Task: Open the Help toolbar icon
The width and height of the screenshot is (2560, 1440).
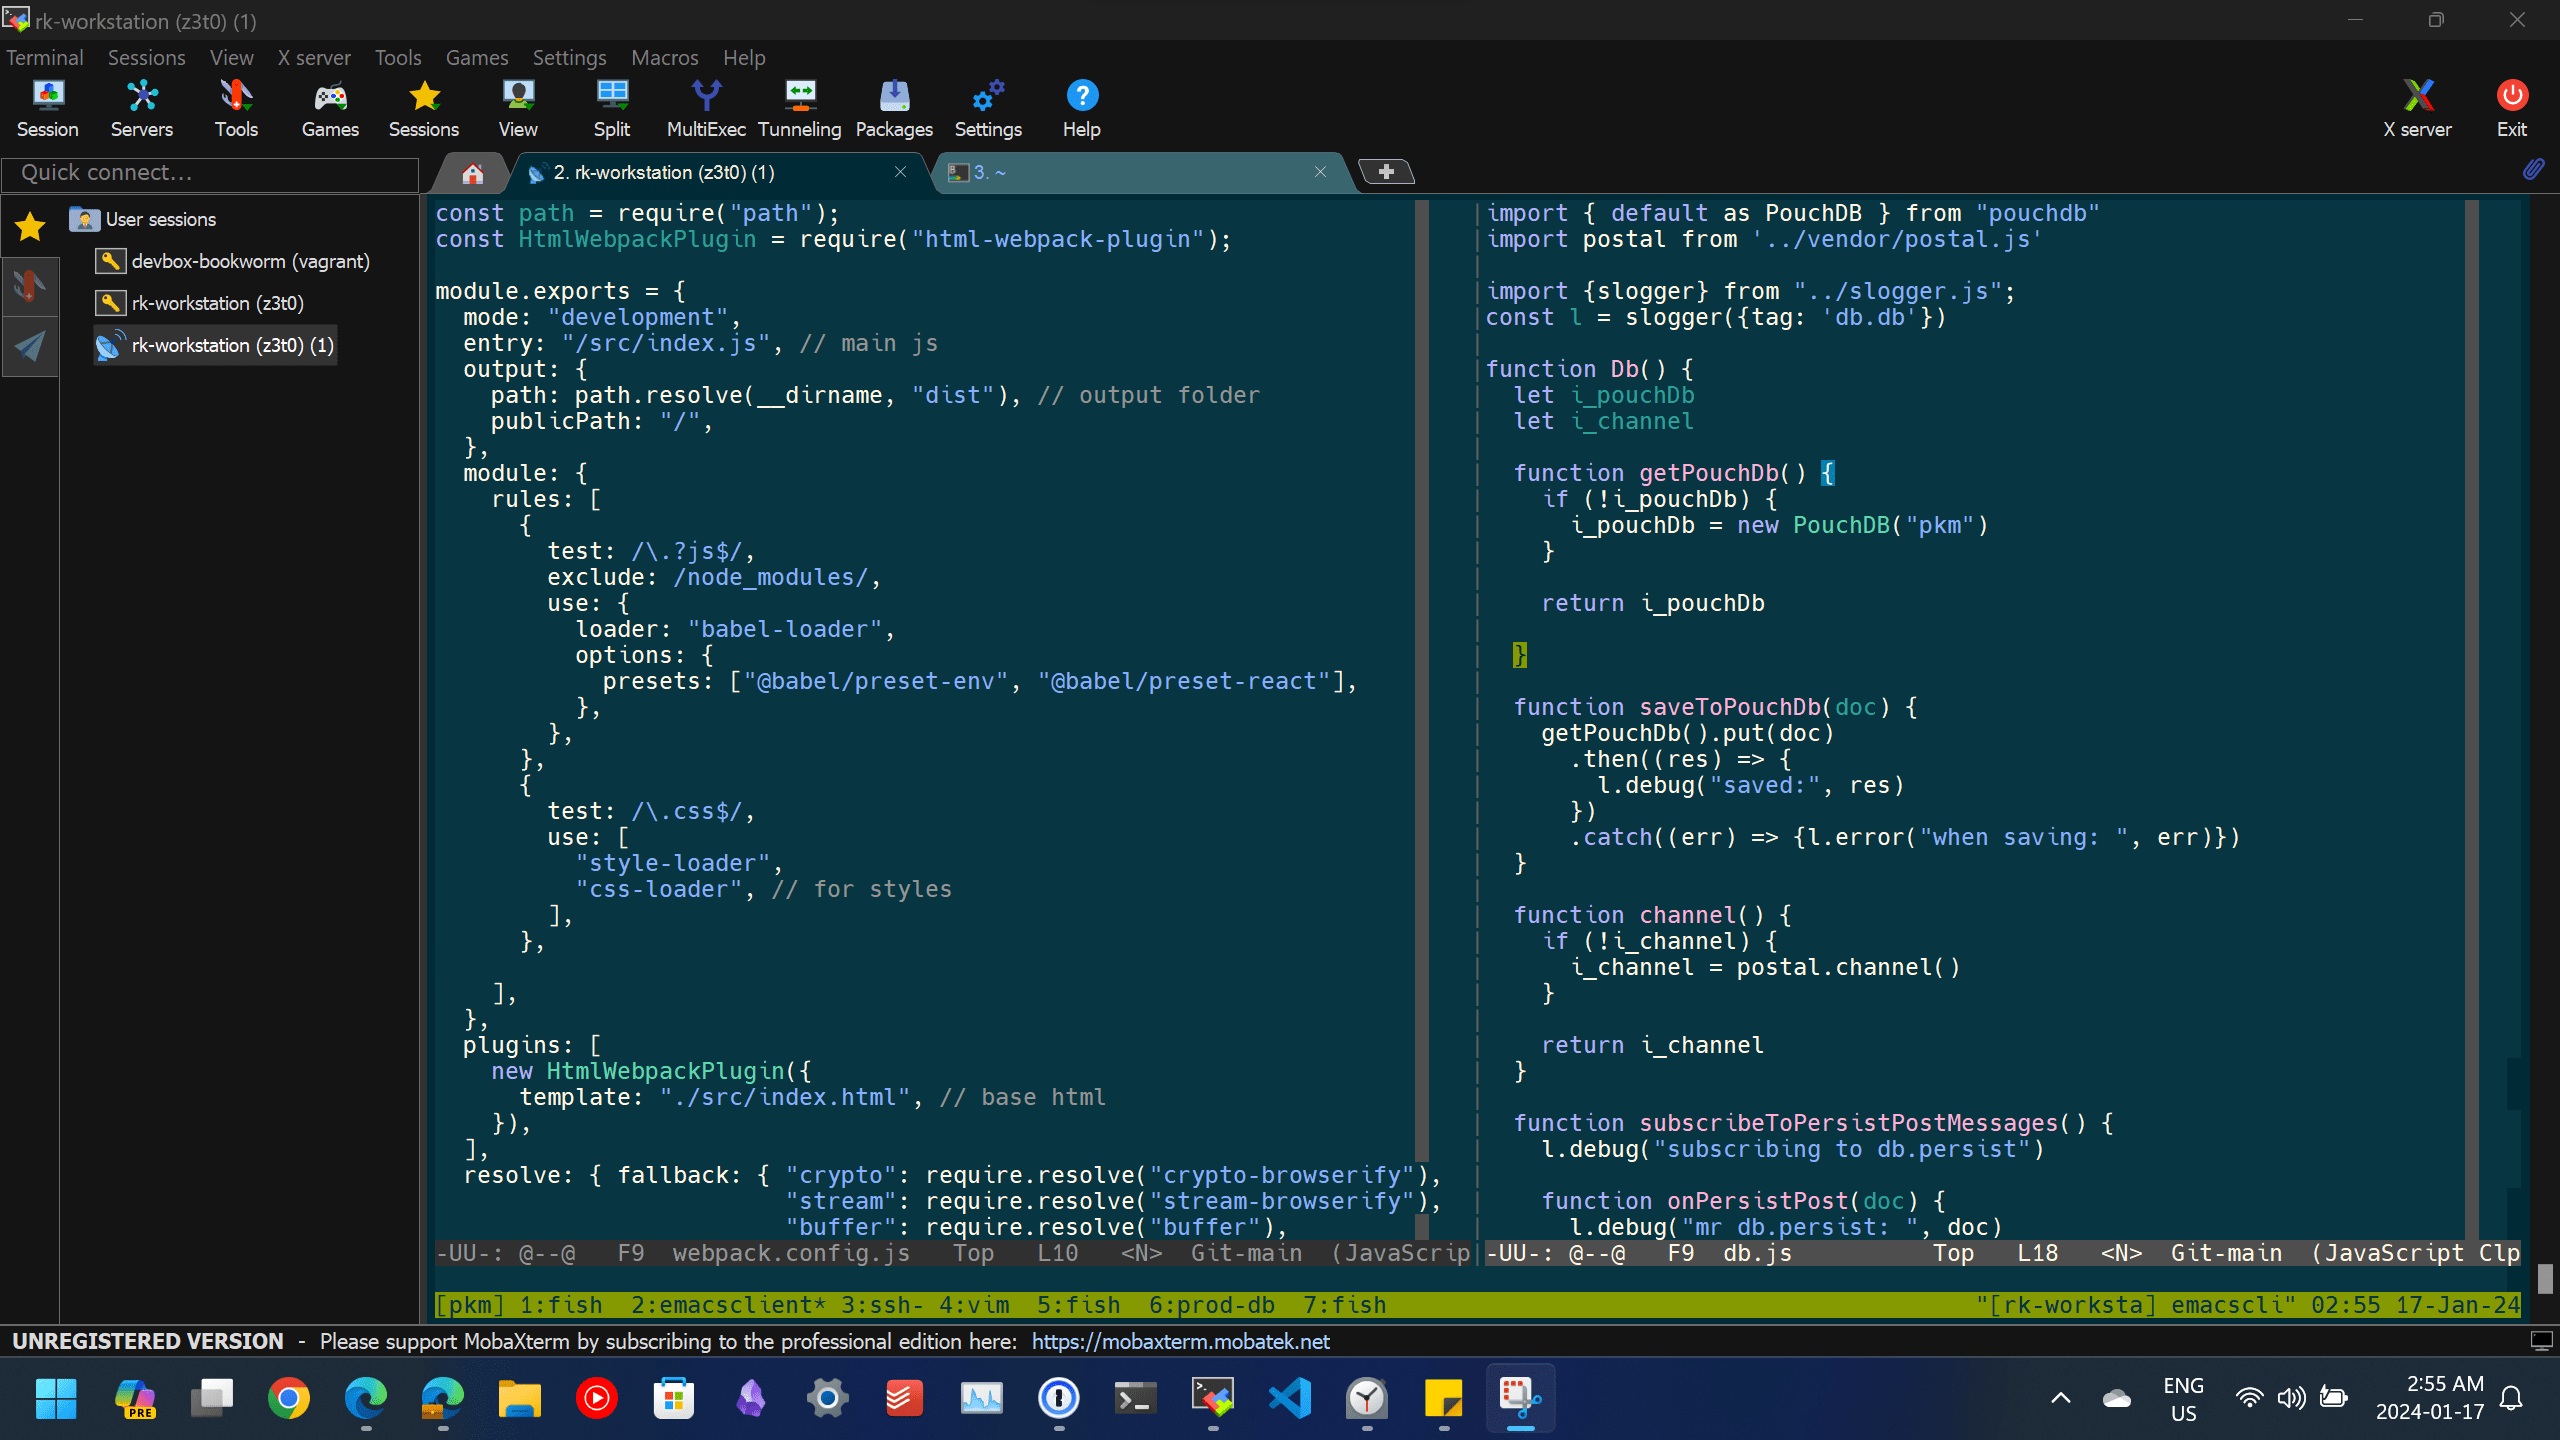Action: (x=1082, y=109)
